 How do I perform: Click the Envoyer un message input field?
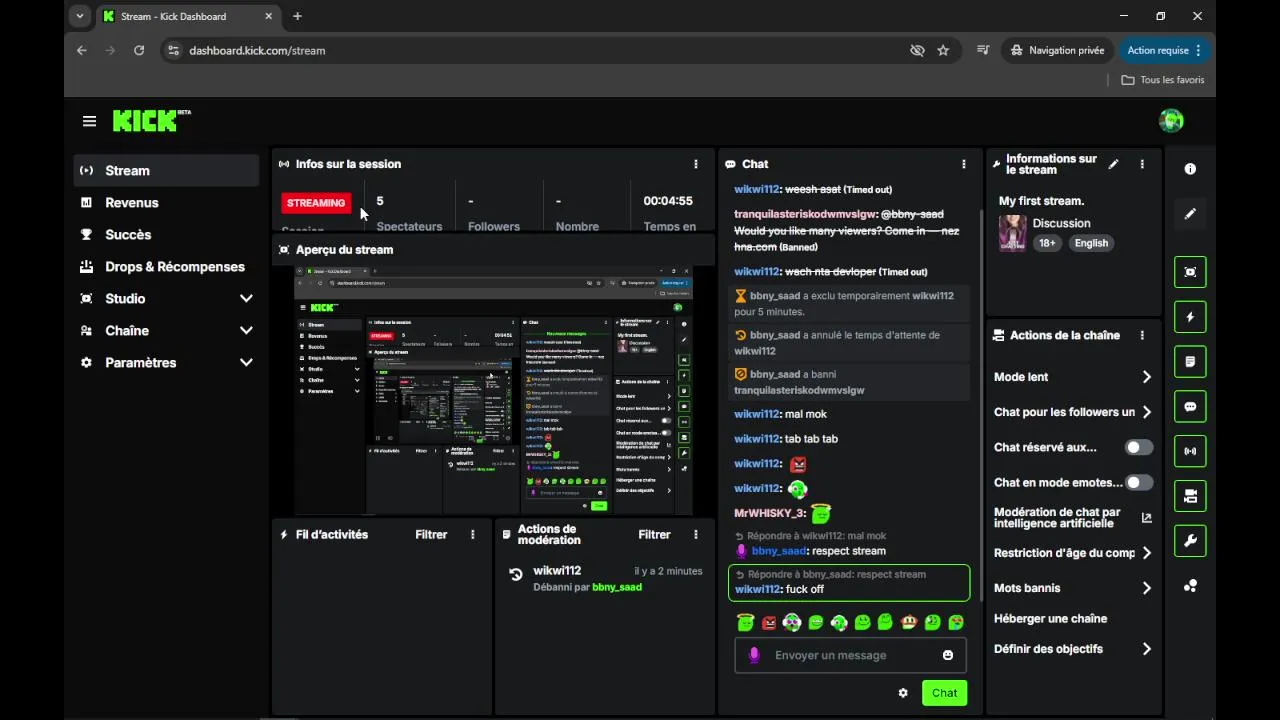[849, 655]
